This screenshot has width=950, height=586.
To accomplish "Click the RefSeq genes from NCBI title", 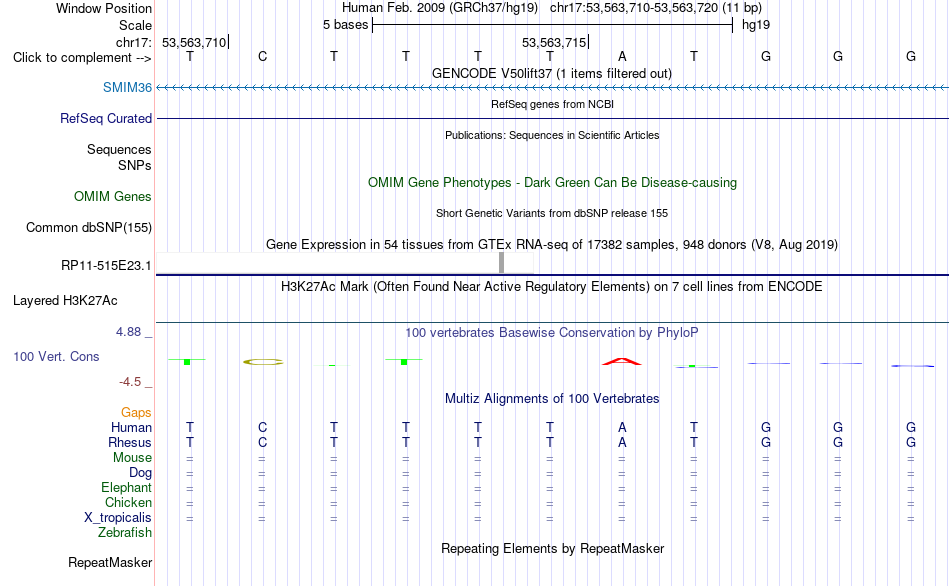I will point(552,104).
